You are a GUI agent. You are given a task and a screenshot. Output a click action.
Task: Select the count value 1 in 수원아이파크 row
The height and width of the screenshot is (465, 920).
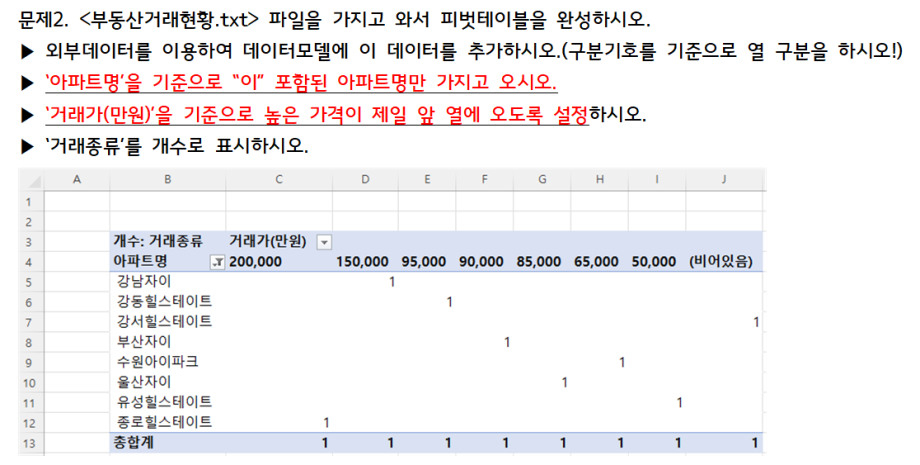(x=621, y=362)
